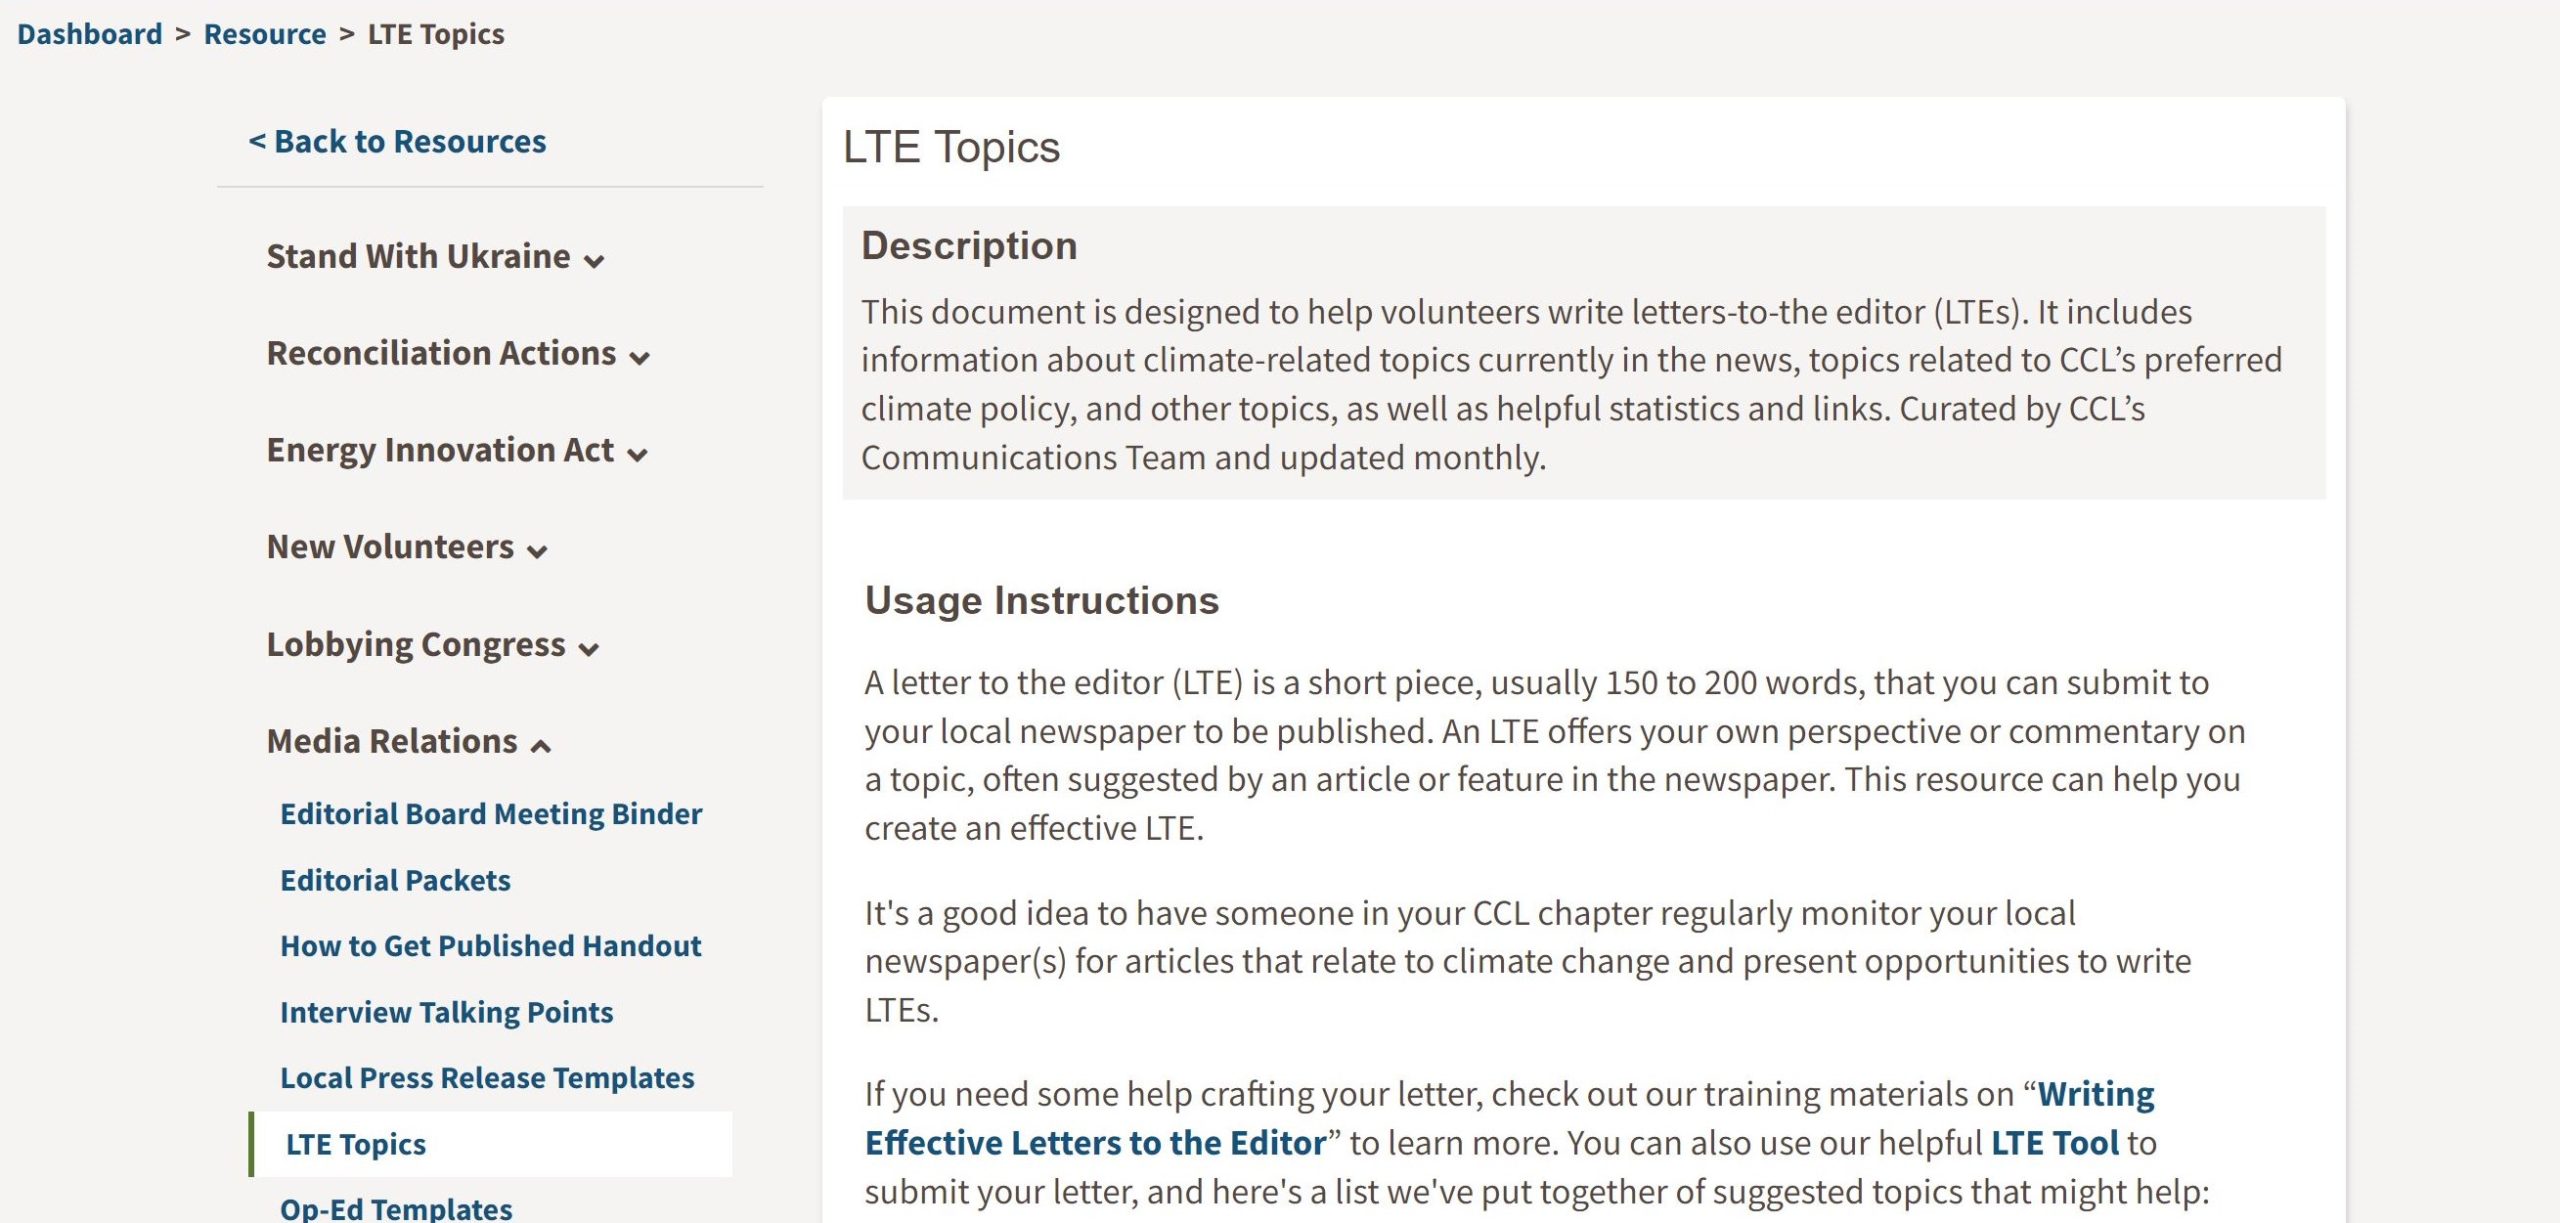Screen dimensions: 2560x1223
Task: Open Resource breadcrumb link
Action: coord(265,34)
